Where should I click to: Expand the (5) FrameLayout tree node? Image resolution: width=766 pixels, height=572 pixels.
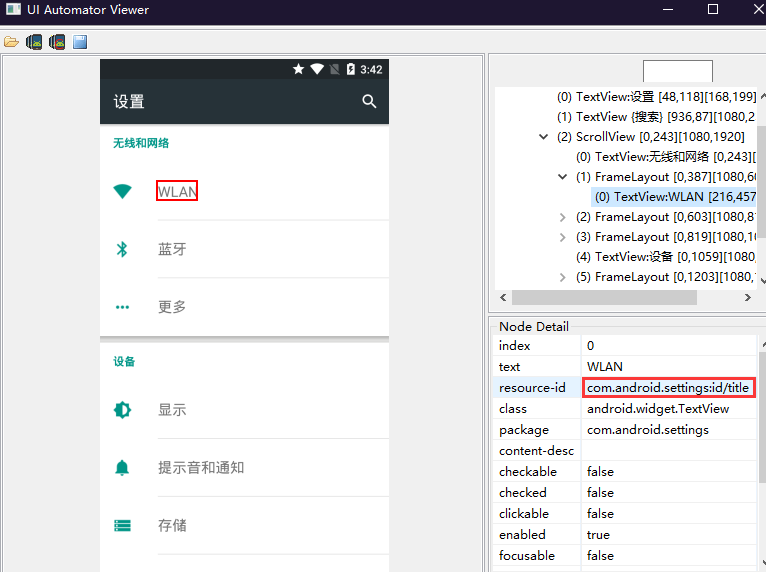click(x=563, y=277)
